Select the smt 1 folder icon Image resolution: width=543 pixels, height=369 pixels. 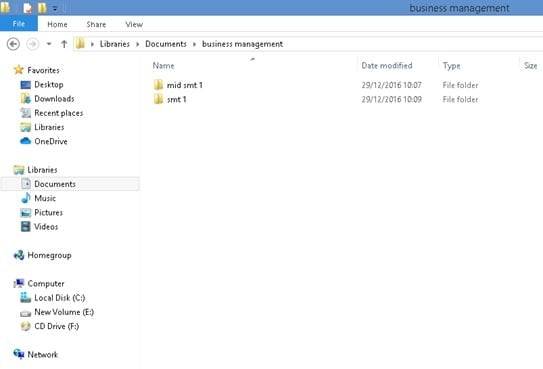click(x=159, y=99)
